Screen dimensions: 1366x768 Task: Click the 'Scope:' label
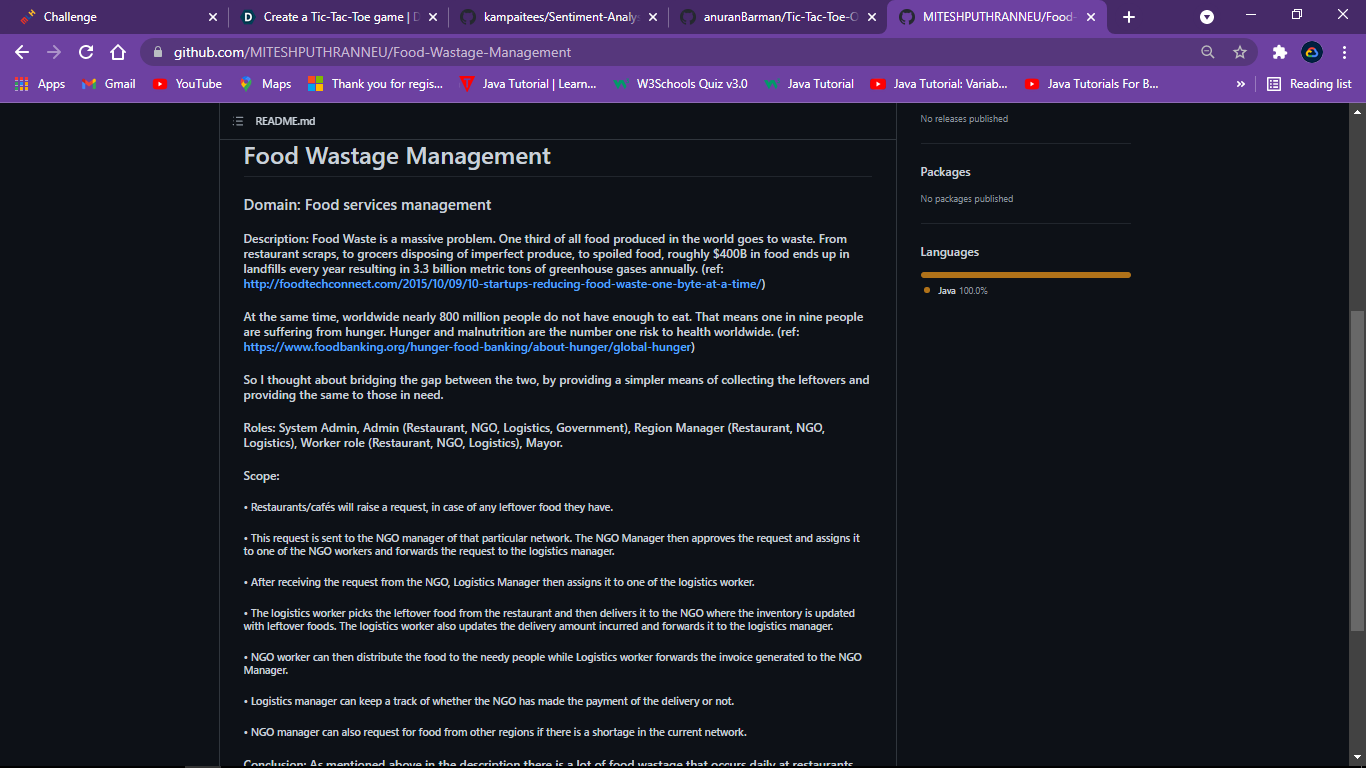262,476
